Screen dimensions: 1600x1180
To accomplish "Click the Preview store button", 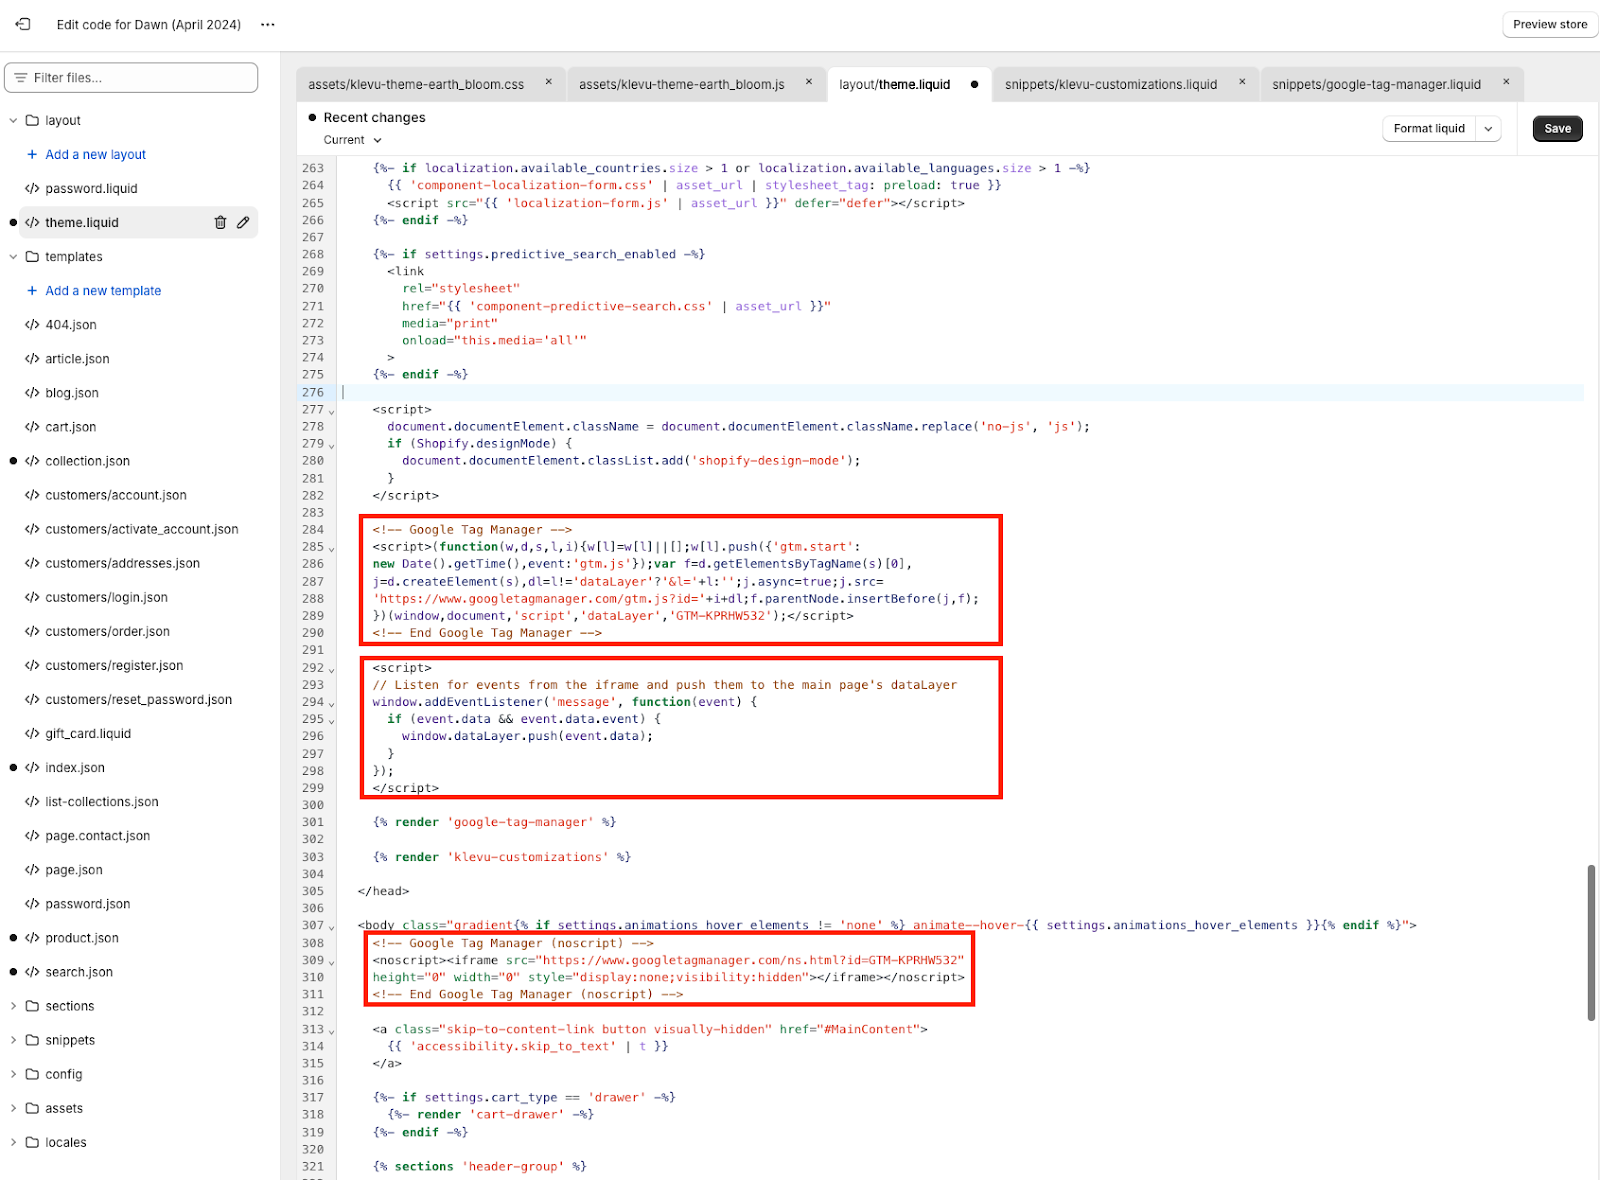I will click(x=1549, y=24).
